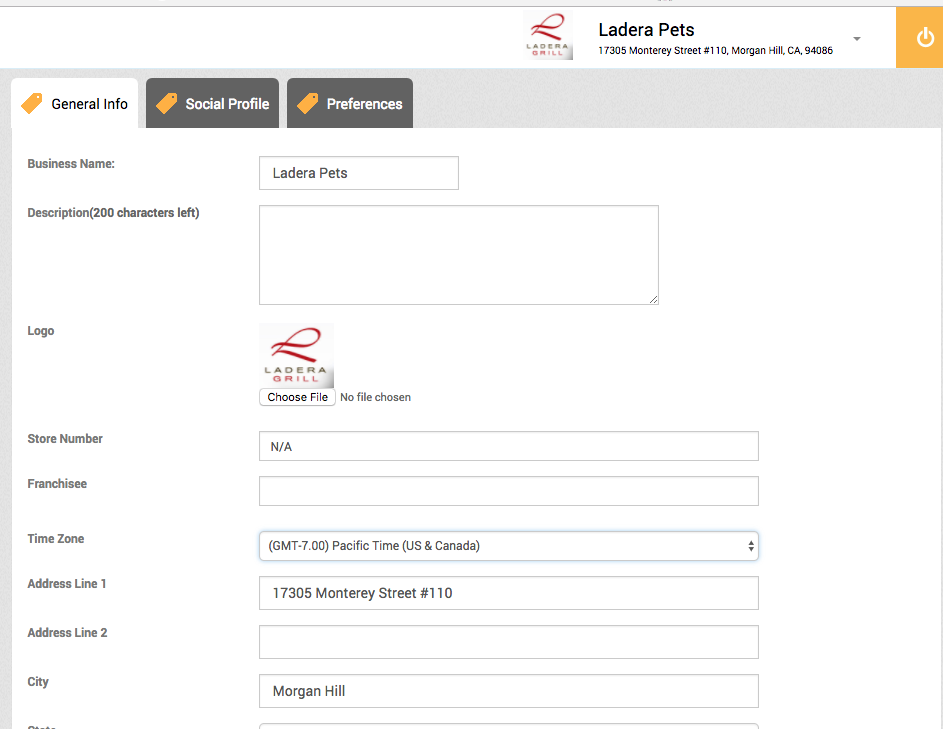The height and width of the screenshot is (729, 943).
Task: Click the 'Business Name:' label
Action: (x=71, y=164)
